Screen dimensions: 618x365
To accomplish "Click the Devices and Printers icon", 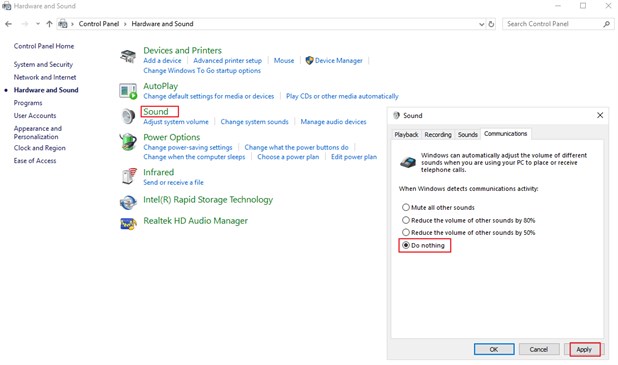I will click(128, 56).
